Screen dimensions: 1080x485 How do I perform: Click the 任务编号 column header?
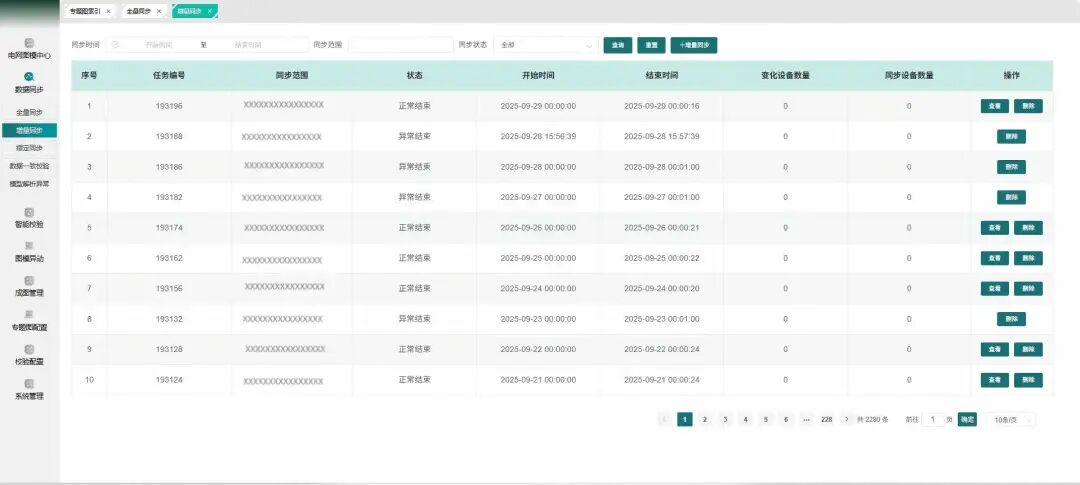(x=169, y=76)
